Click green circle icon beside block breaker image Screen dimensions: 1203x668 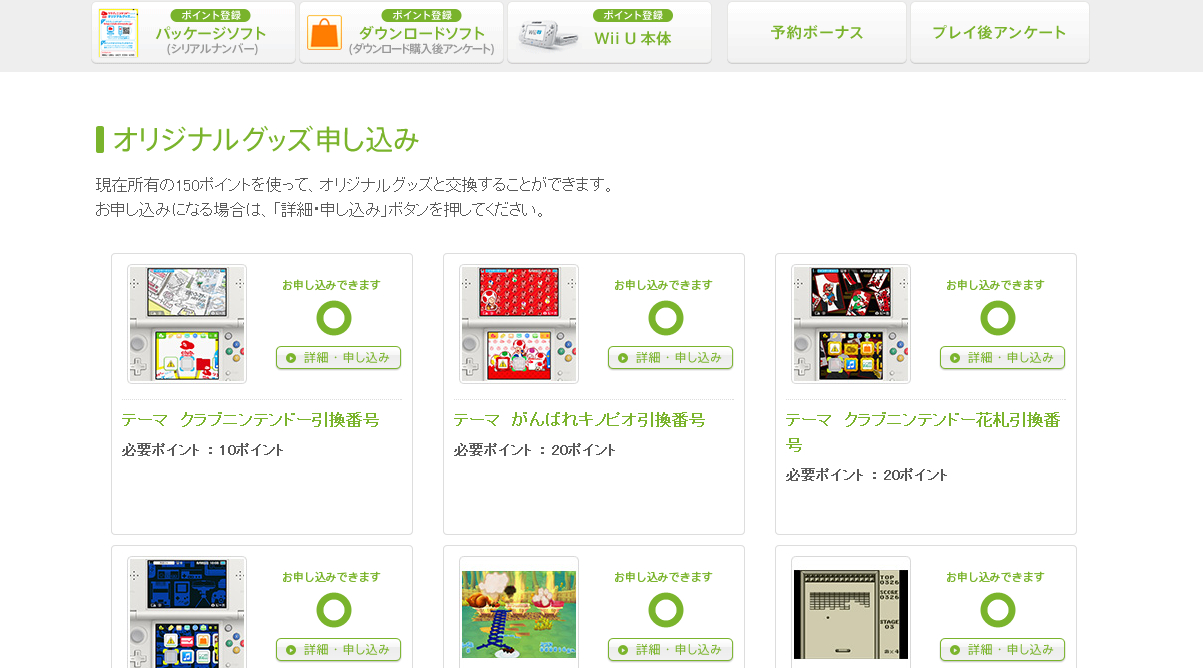click(x=998, y=610)
